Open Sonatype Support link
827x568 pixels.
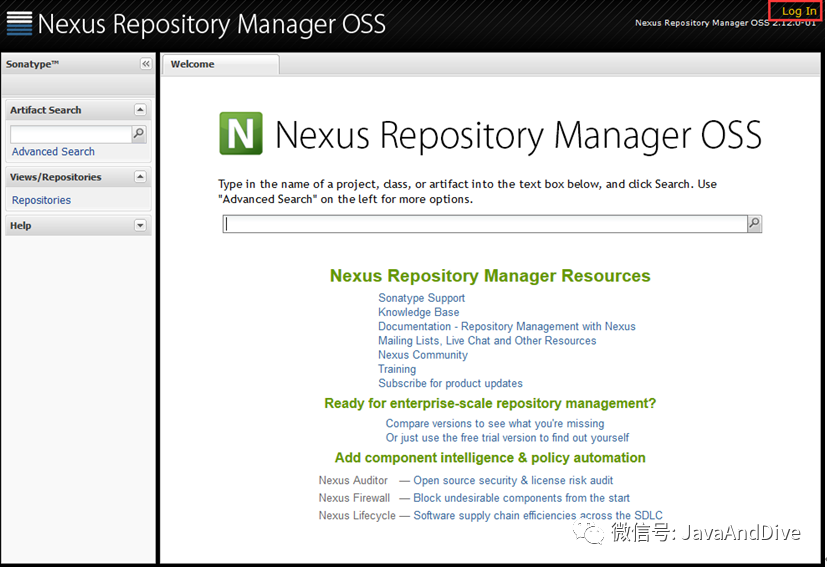click(x=421, y=298)
